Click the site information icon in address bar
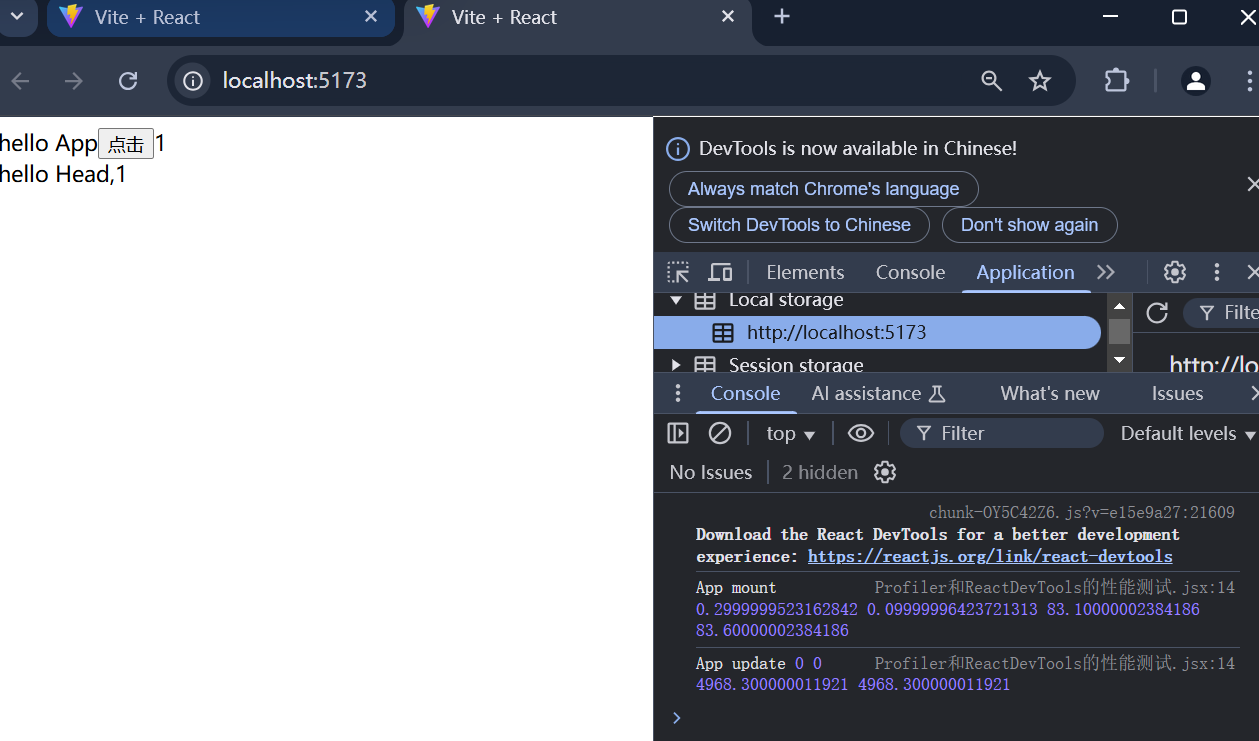Screen dimensions: 1259x741 (193, 81)
